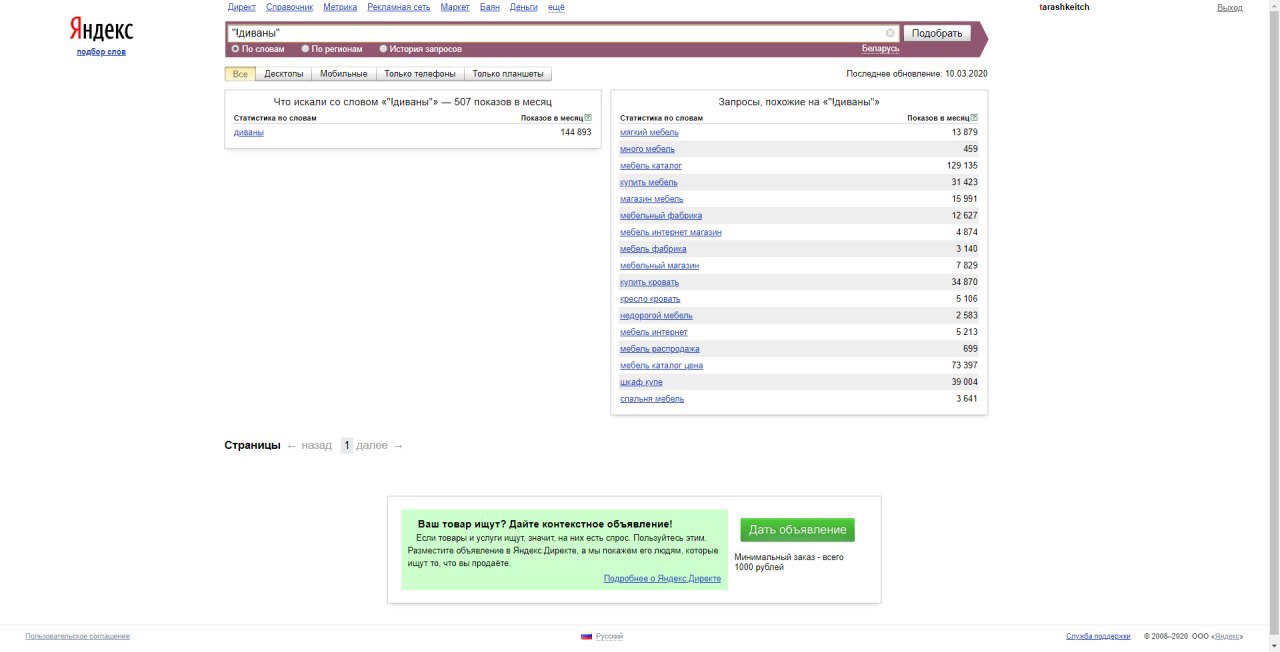Open 'Баян' top navigation link

coord(490,7)
